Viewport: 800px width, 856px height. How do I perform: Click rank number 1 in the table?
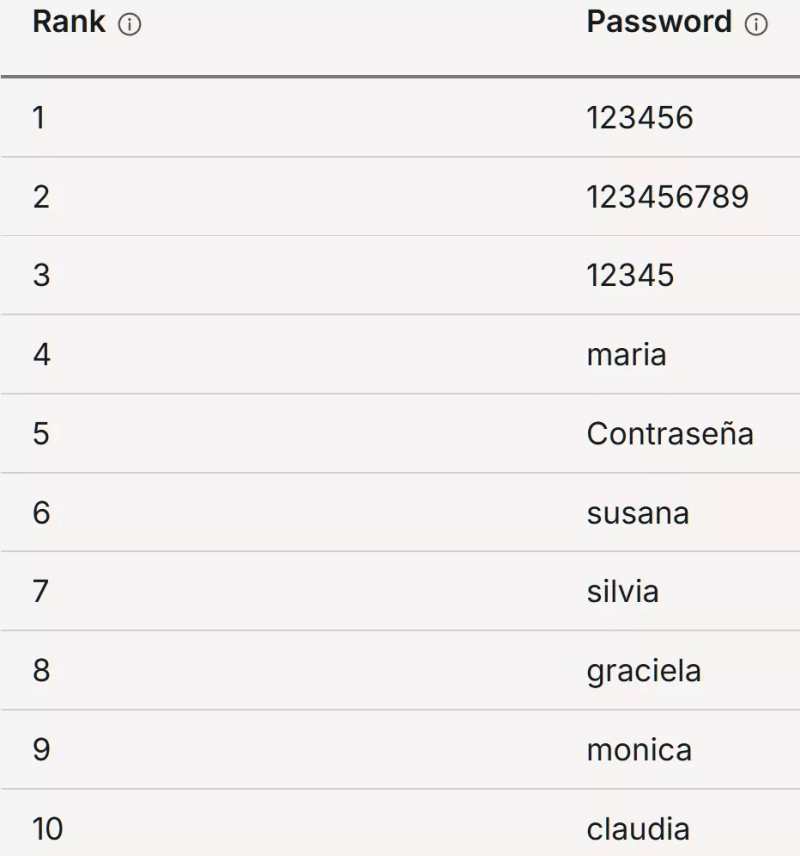pyautogui.click(x=39, y=118)
